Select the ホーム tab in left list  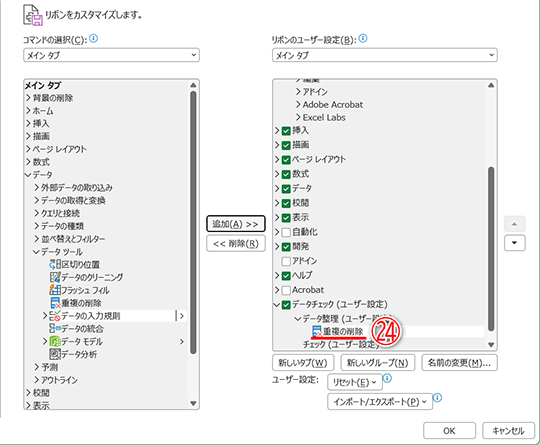coord(43,111)
